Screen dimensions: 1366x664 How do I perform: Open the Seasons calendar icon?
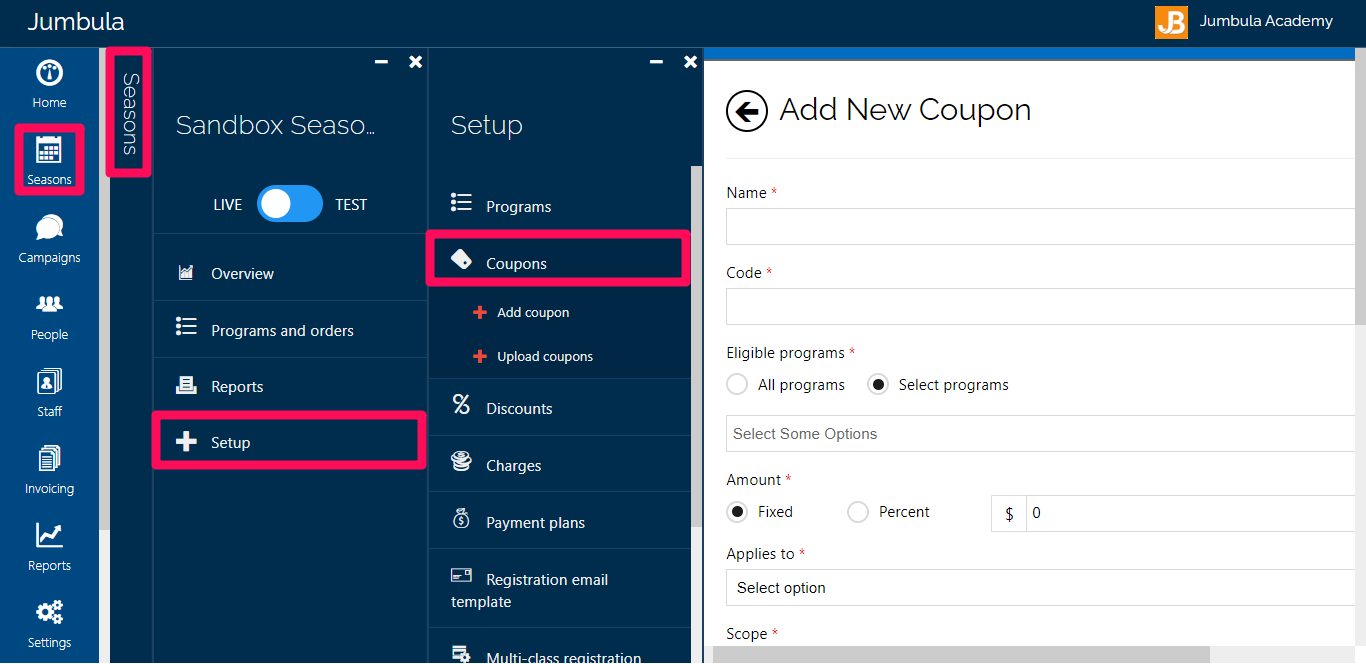(x=49, y=150)
